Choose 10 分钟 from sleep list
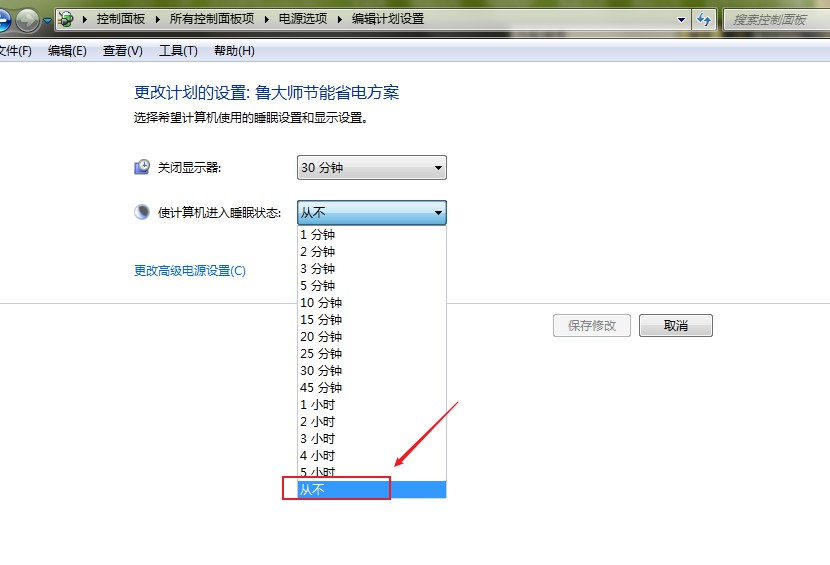 372,302
